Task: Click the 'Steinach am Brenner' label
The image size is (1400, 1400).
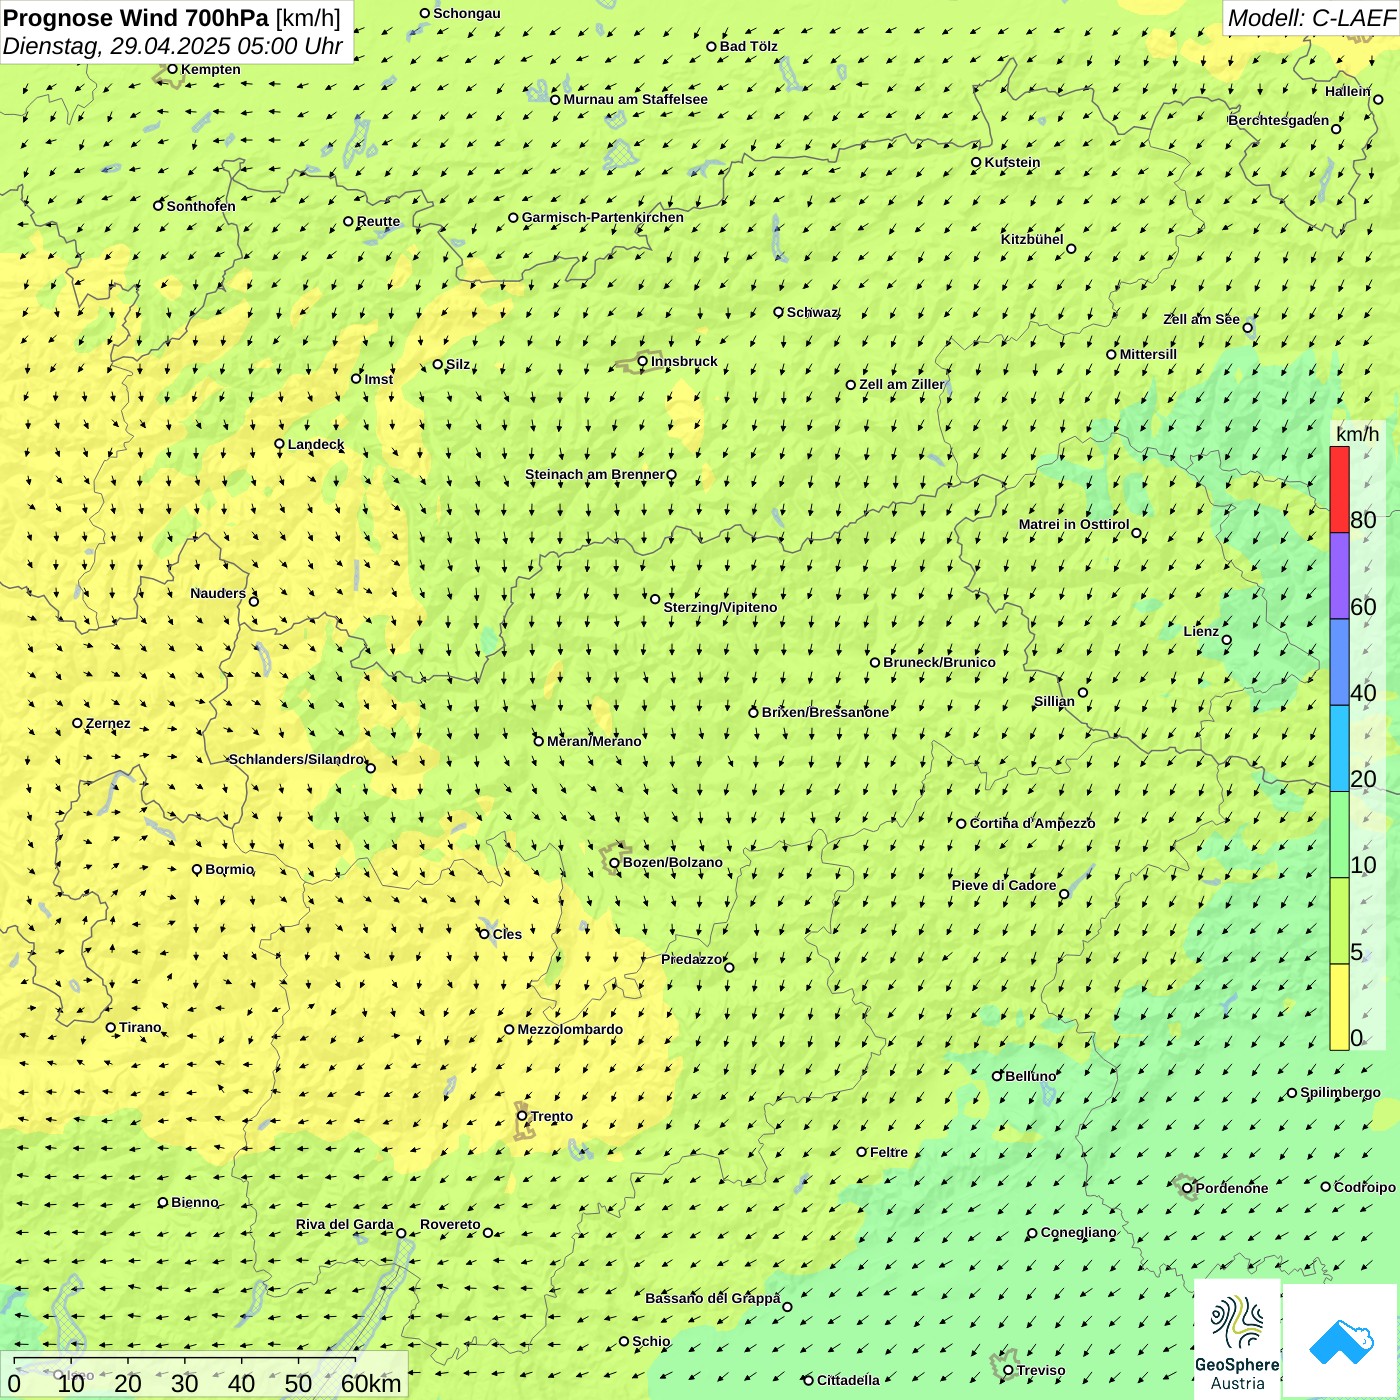Action: pyautogui.click(x=595, y=474)
